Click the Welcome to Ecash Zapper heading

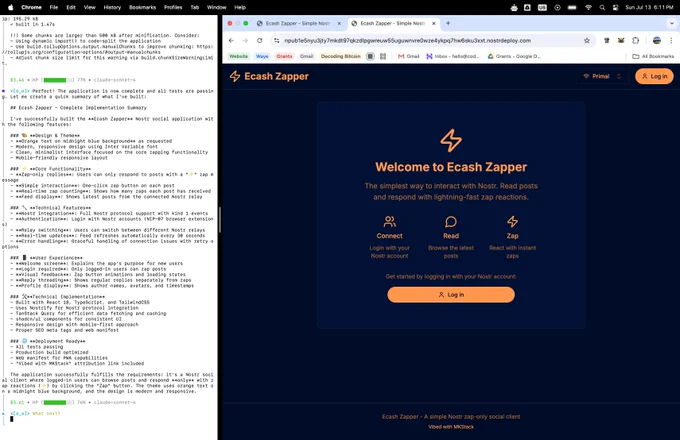(451, 167)
